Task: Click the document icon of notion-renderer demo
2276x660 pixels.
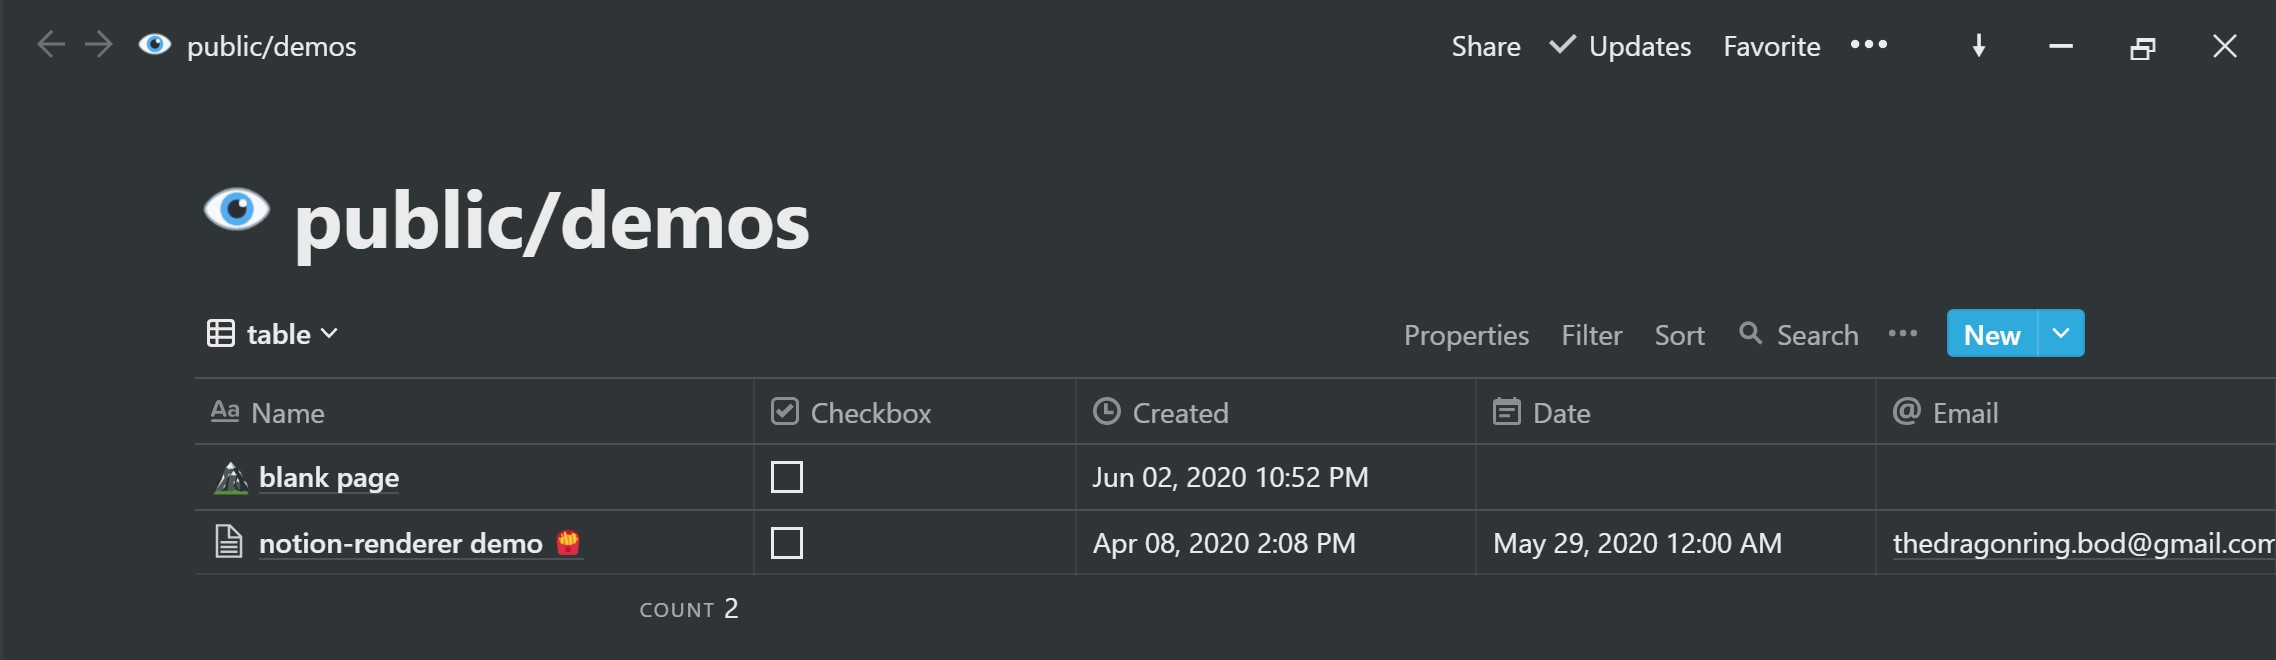Action: point(229,542)
